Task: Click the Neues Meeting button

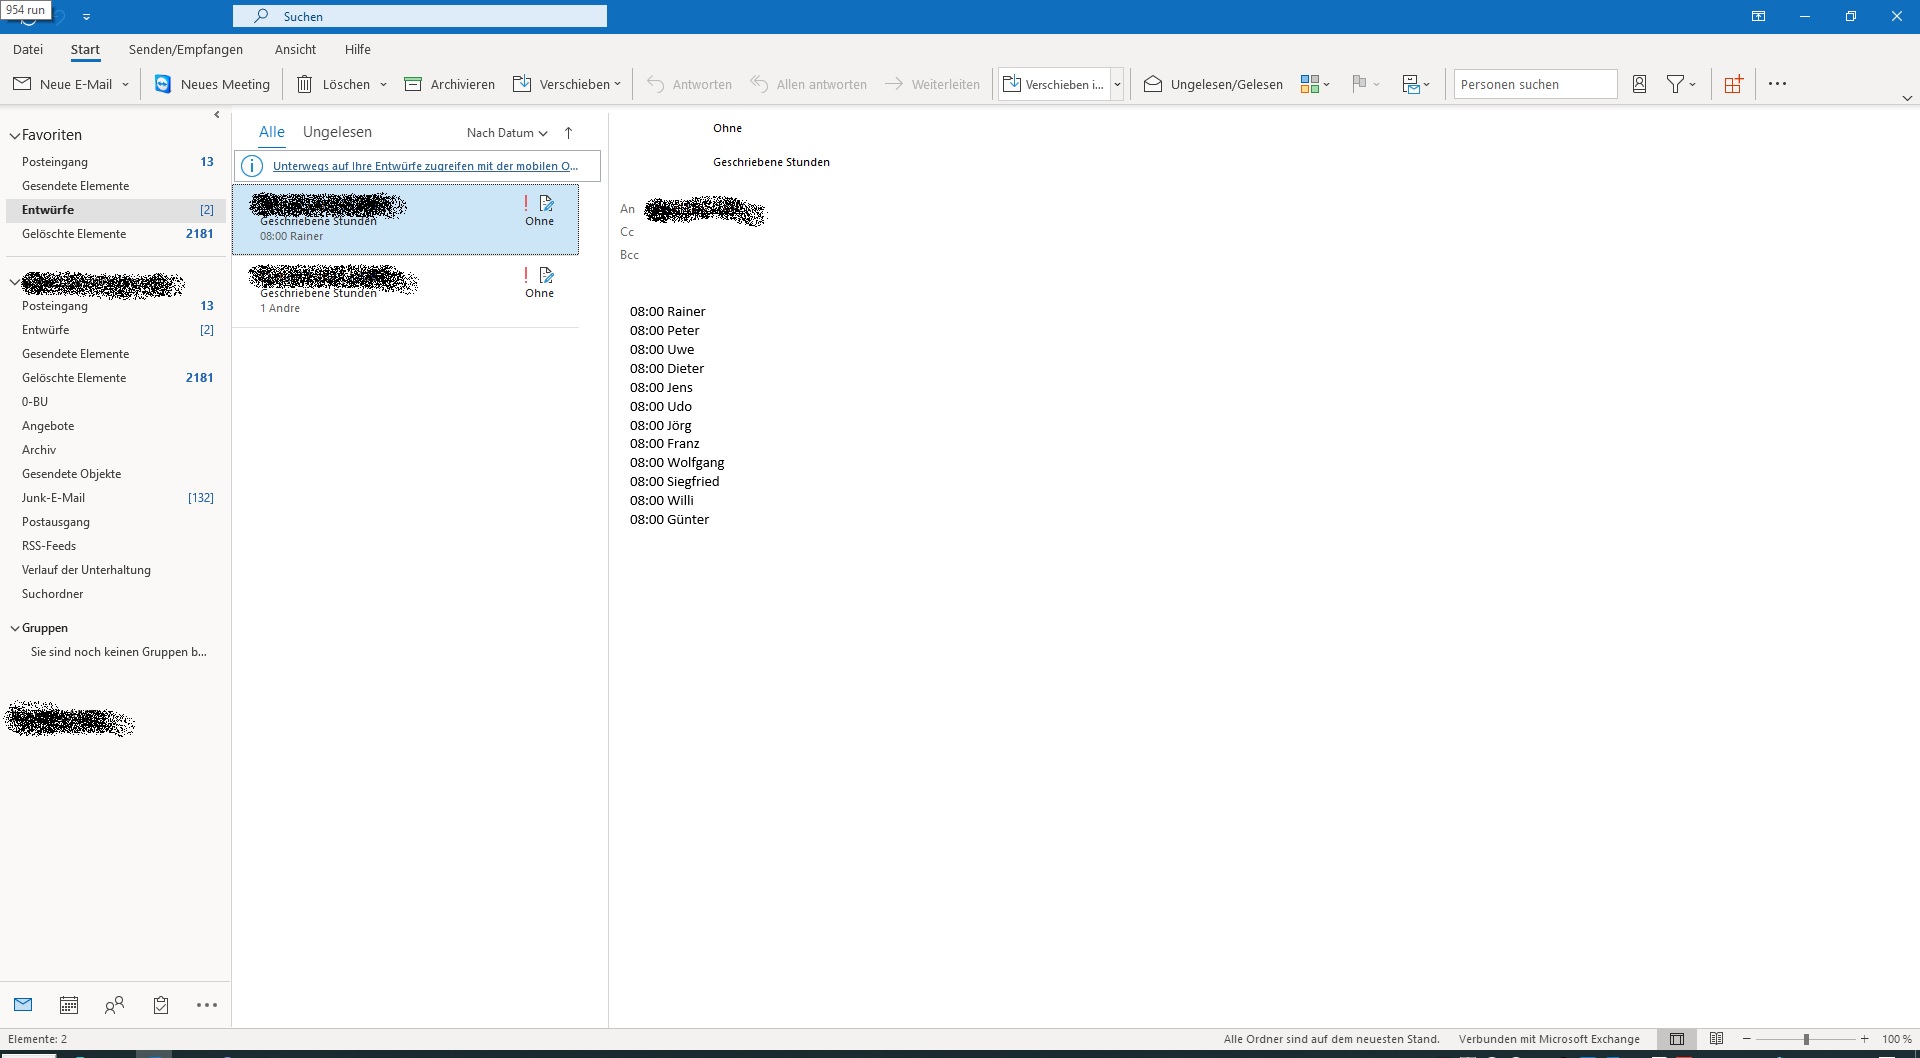Action: coord(213,84)
